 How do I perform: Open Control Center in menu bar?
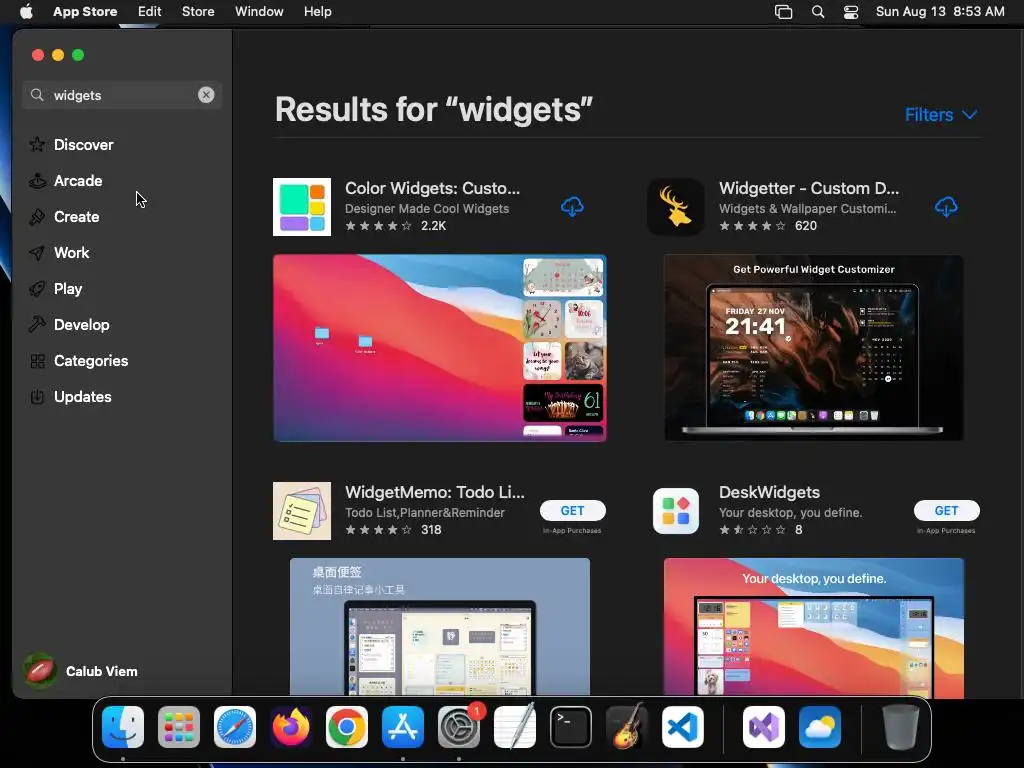click(851, 12)
